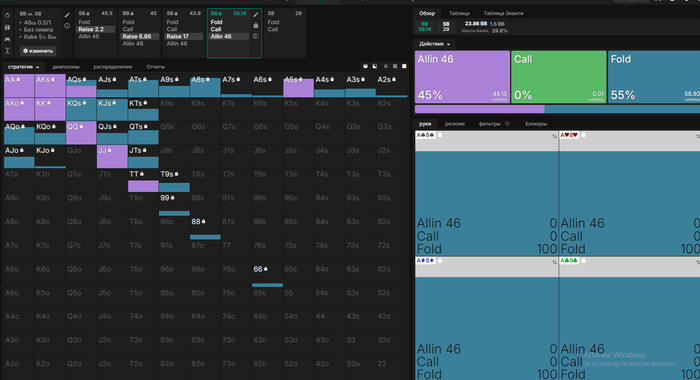700x380 pixels.
Task: Click the reset icon atop left sidebar
Action: pyautogui.click(x=7, y=15)
